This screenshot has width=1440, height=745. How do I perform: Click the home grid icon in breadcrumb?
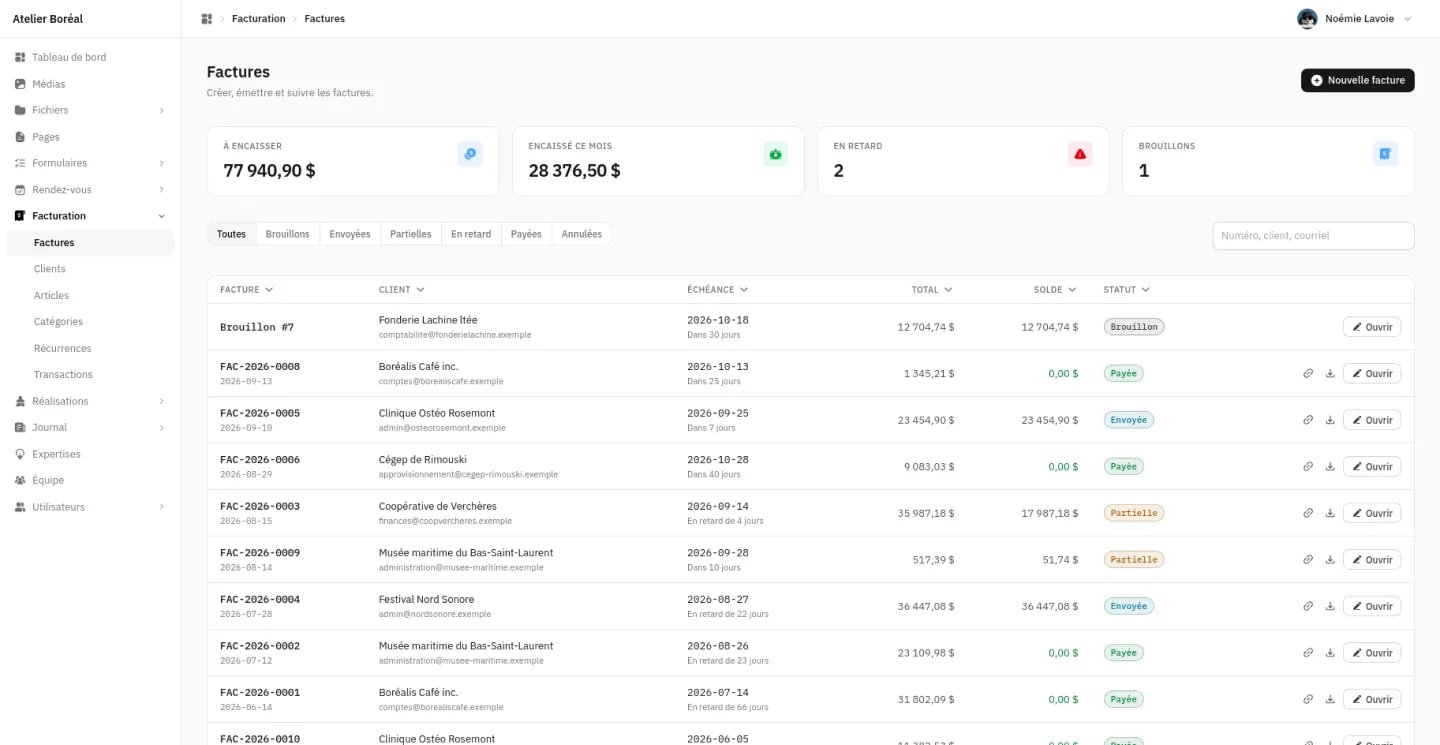[x=207, y=19]
